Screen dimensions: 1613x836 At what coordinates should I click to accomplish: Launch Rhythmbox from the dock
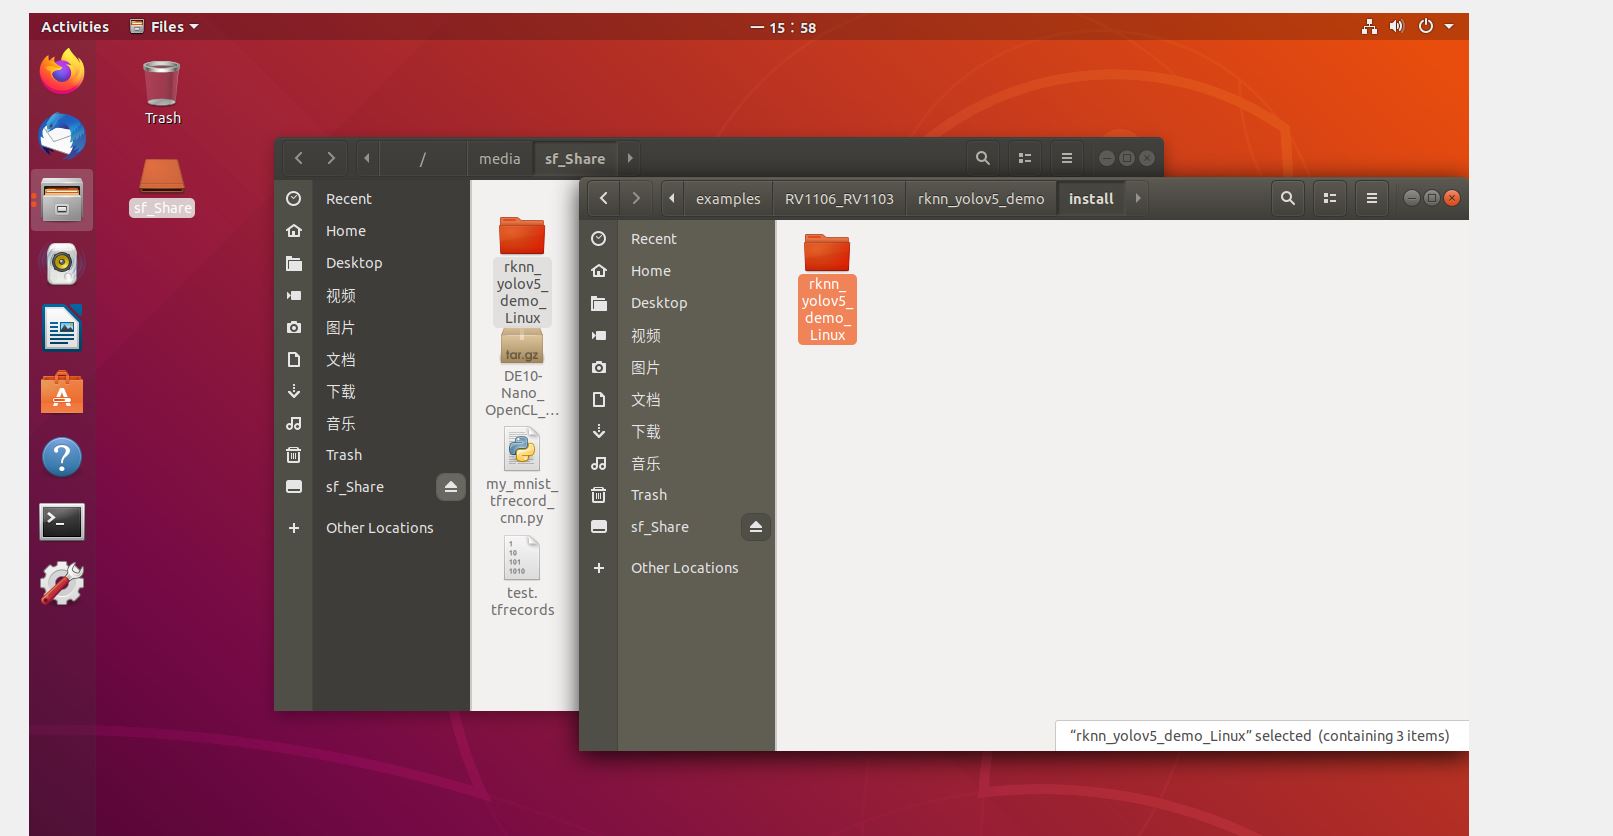click(62, 264)
